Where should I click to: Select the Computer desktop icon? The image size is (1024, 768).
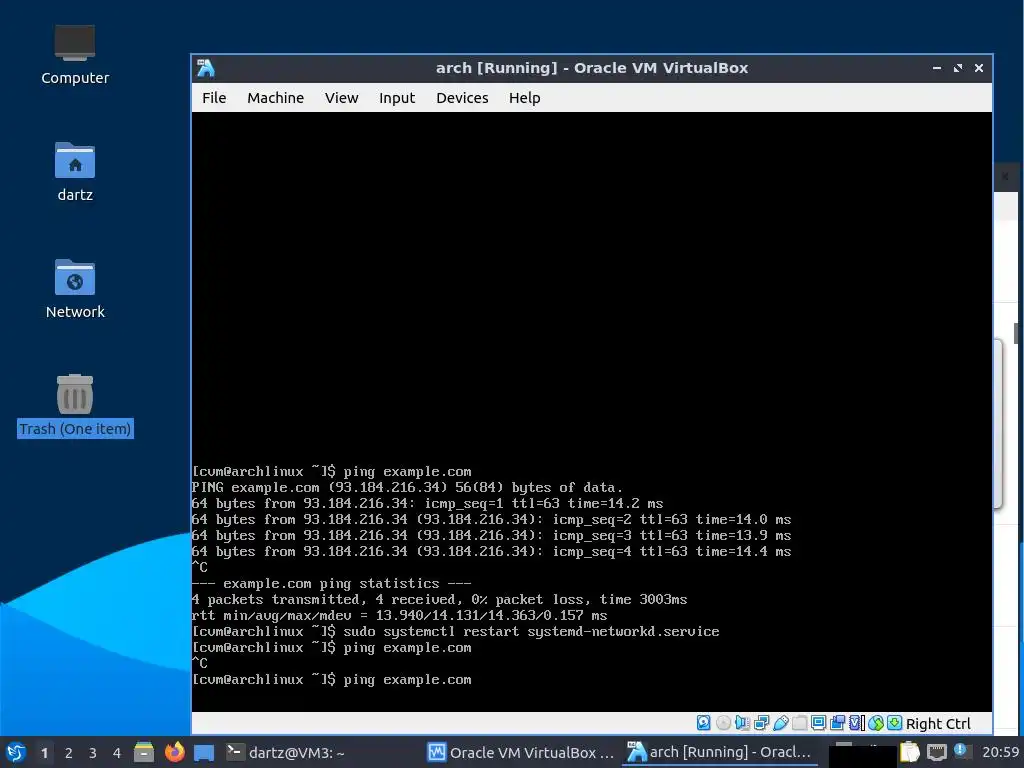coord(75,55)
